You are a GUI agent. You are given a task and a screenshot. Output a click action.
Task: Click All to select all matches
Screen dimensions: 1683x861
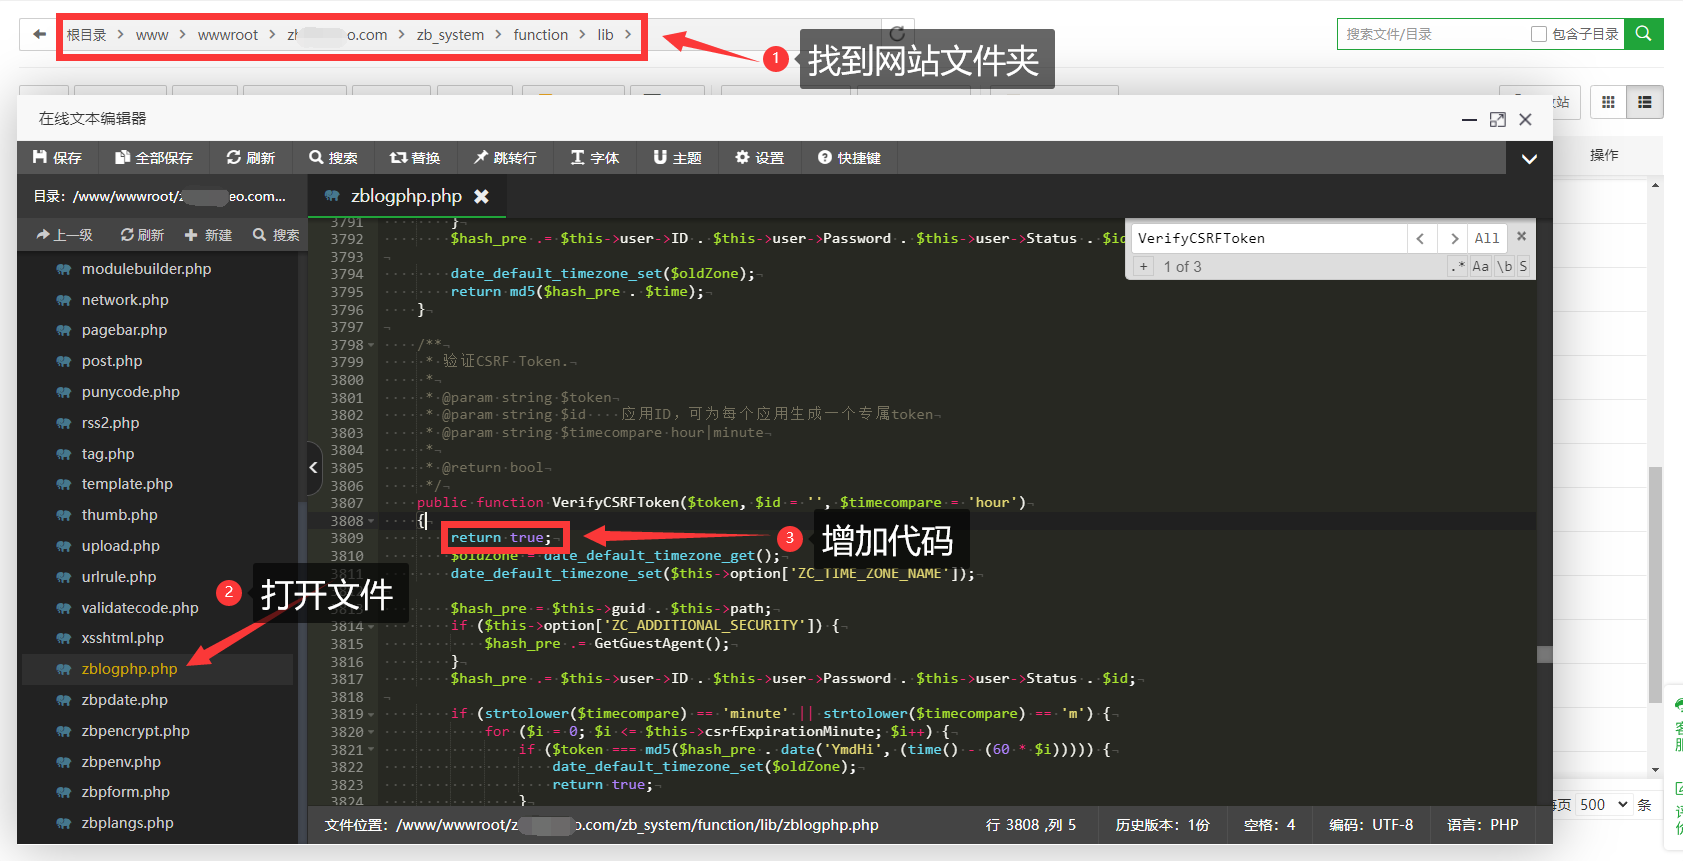[x=1487, y=238]
